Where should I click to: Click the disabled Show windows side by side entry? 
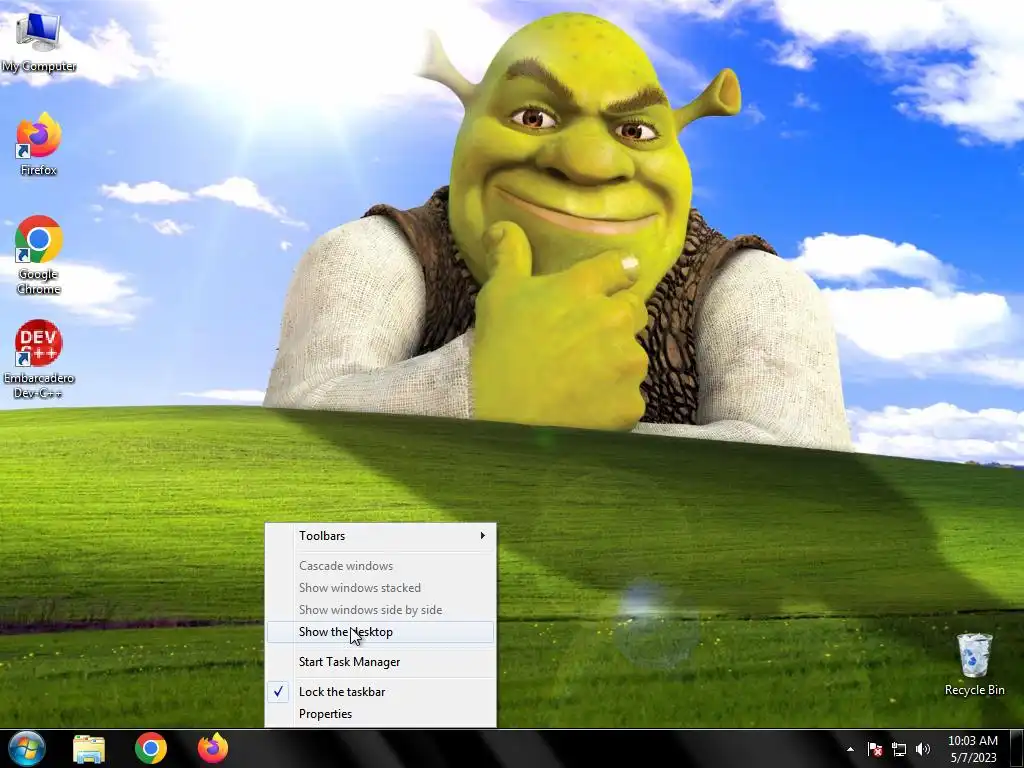pos(380,610)
